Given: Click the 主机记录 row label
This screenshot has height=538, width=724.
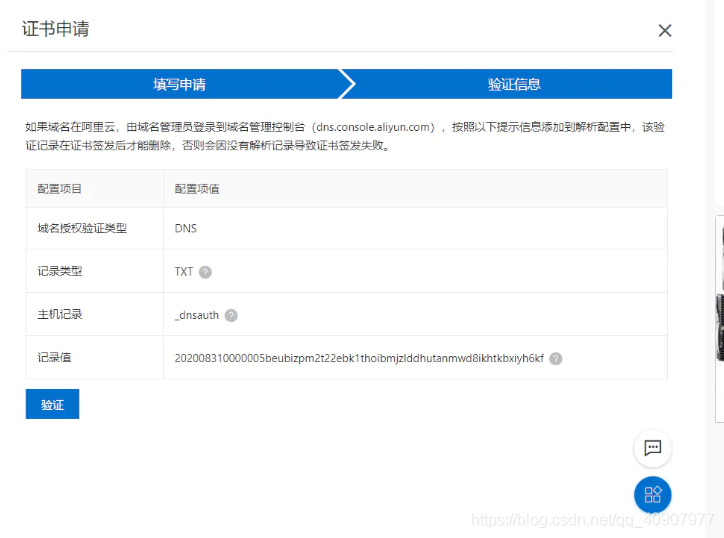Looking at the screenshot, I should (x=60, y=315).
